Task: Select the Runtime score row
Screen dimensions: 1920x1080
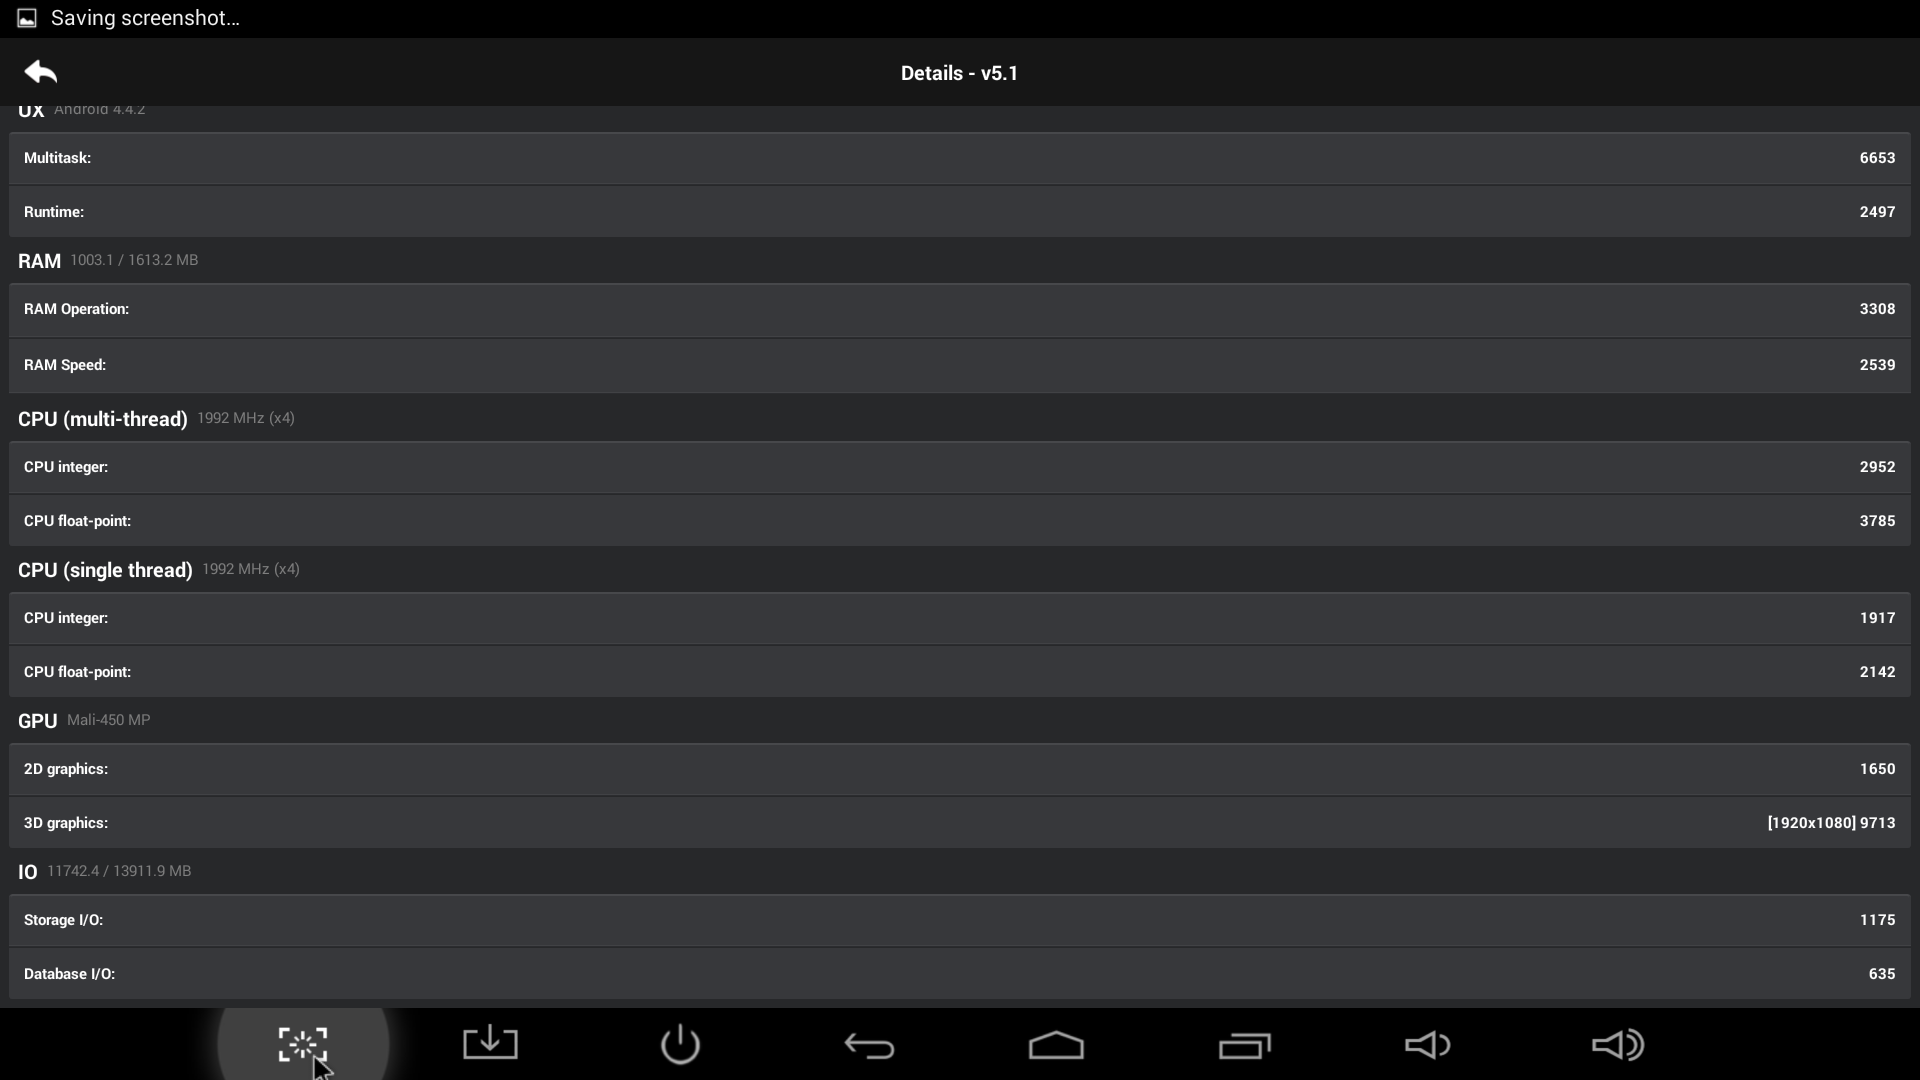Action: (x=960, y=212)
